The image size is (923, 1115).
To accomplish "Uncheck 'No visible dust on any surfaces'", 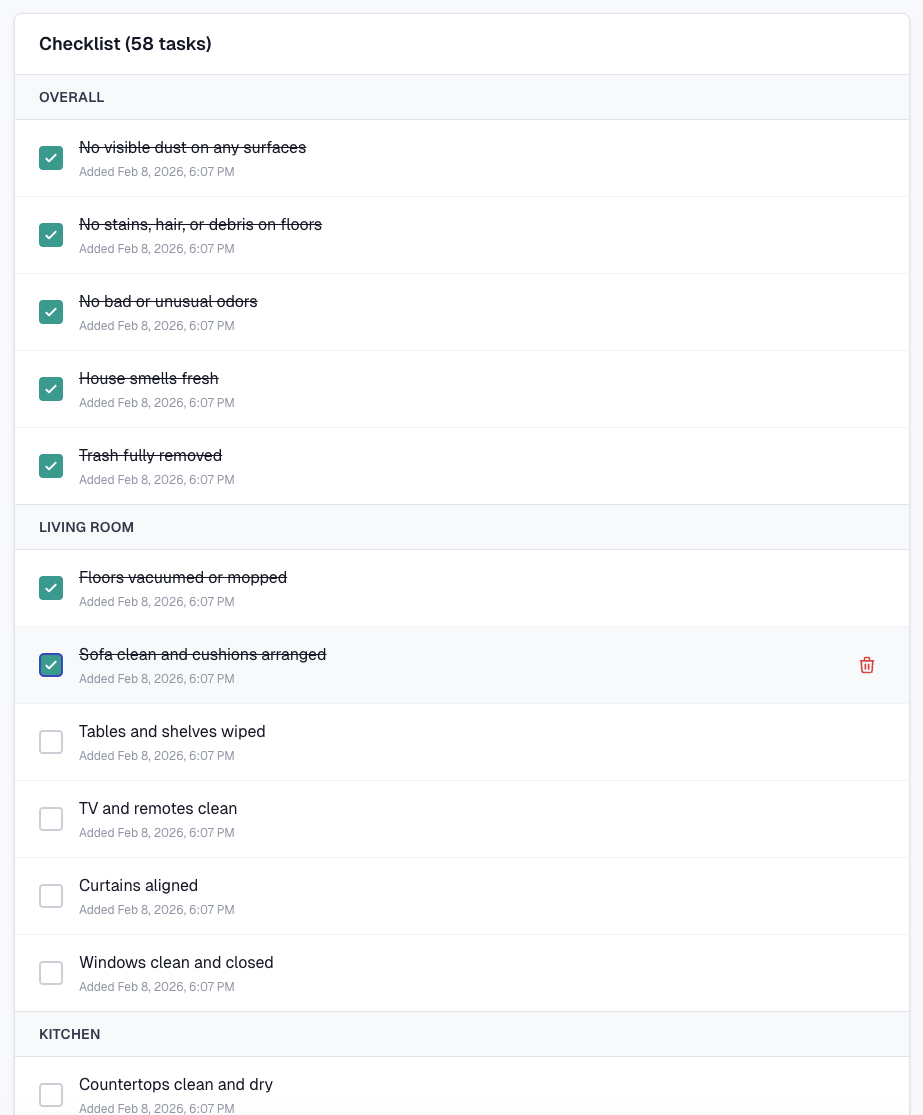I will pos(51,157).
